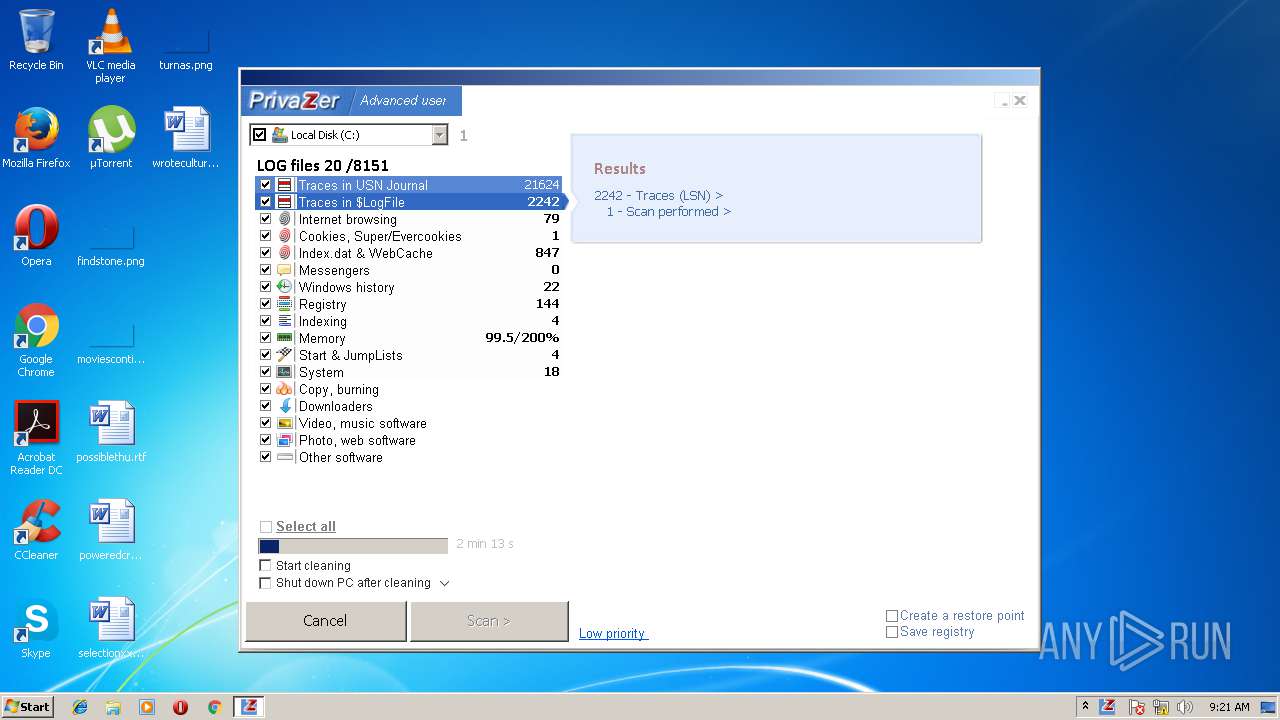1280x720 pixels.
Task: Enable Start cleaning checkbox
Action: [265, 566]
